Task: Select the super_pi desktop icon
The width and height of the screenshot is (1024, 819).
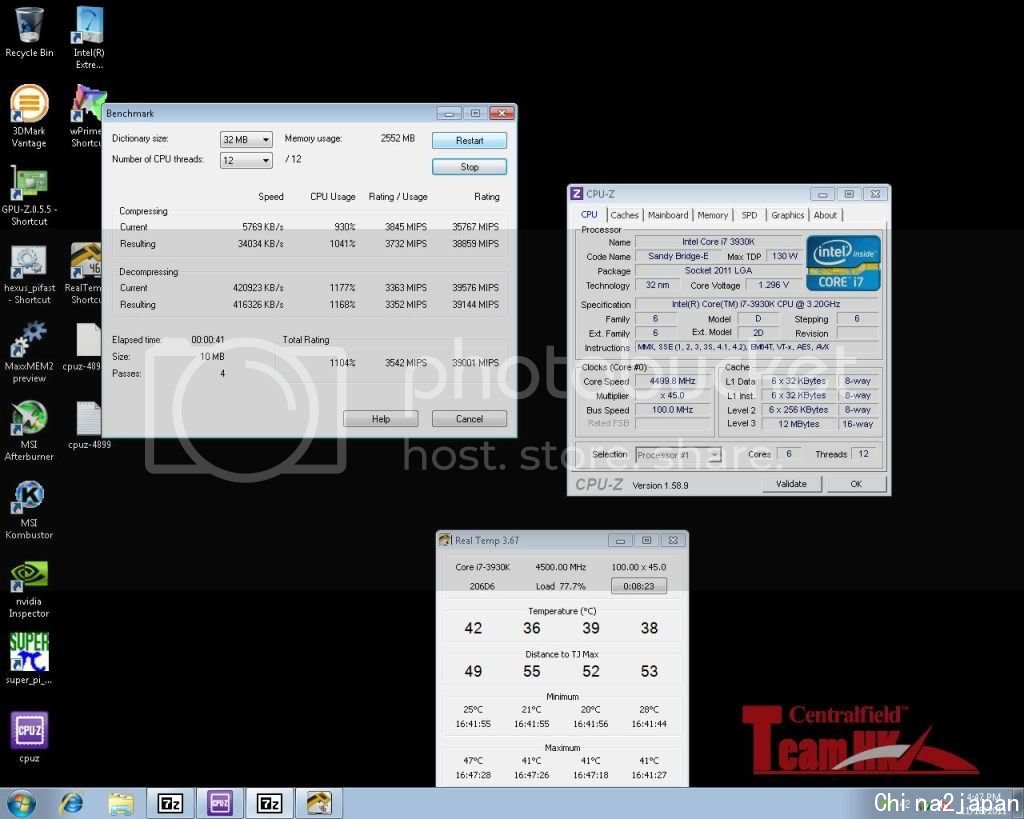Action: coord(29,658)
